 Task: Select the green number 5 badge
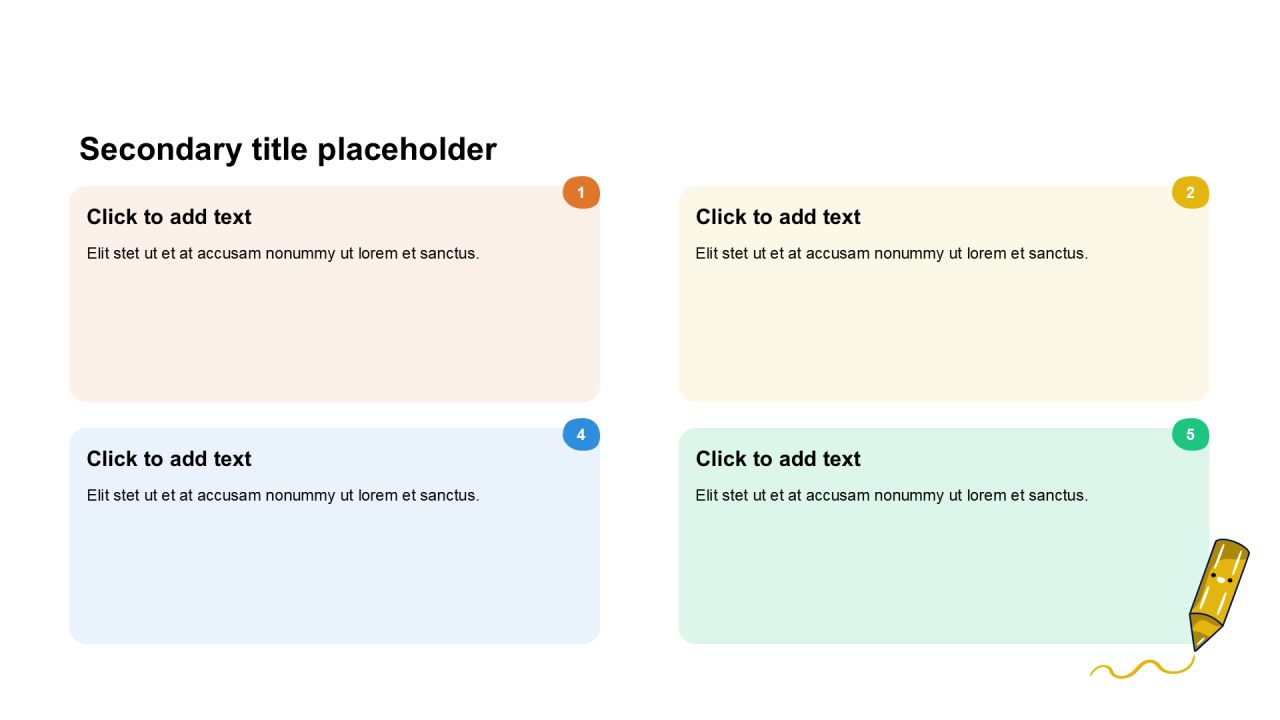(1190, 434)
